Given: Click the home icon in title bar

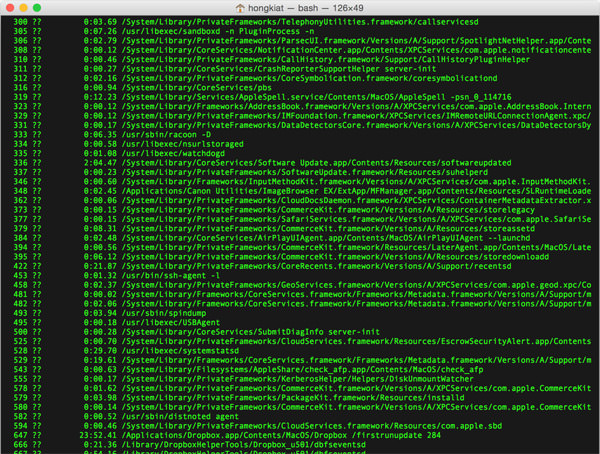Looking at the screenshot, I should (x=240, y=8).
